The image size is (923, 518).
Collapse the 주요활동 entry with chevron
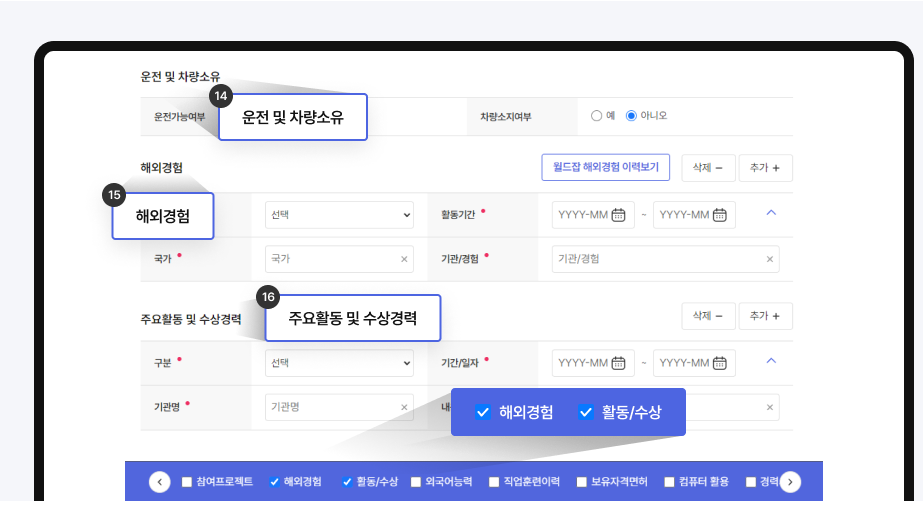pyautogui.click(x=771, y=361)
